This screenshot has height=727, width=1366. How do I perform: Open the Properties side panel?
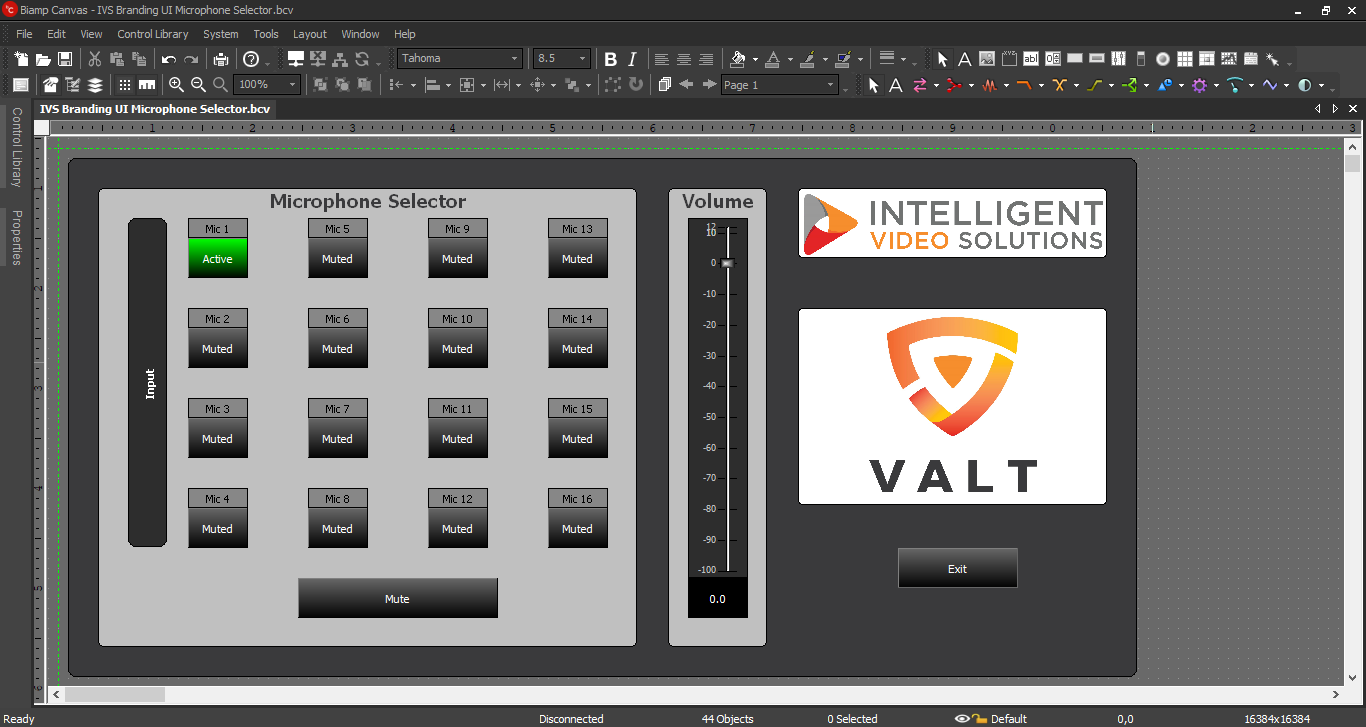[x=16, y=238]
